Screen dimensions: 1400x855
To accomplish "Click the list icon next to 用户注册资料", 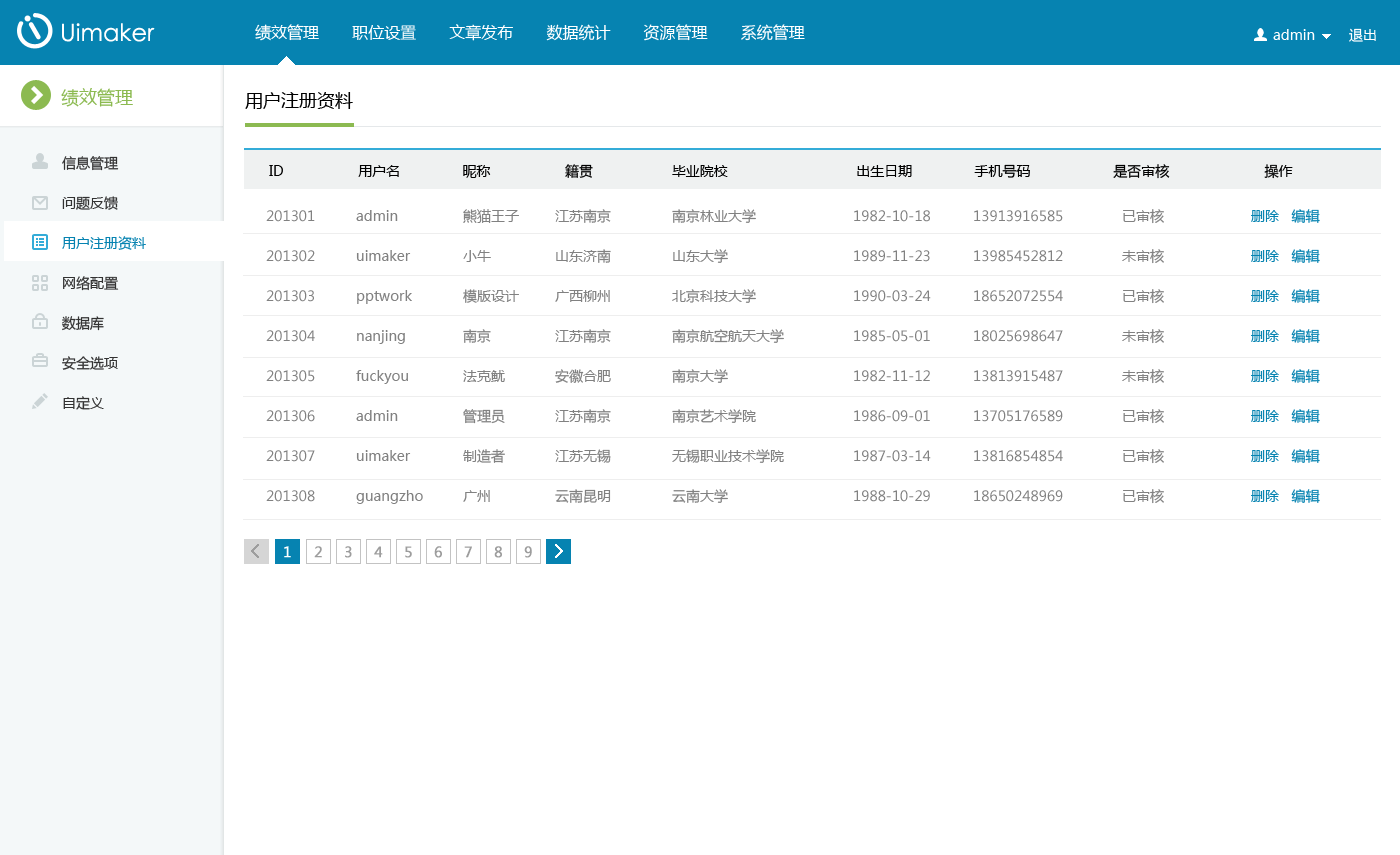I will (x=40, y=242).
